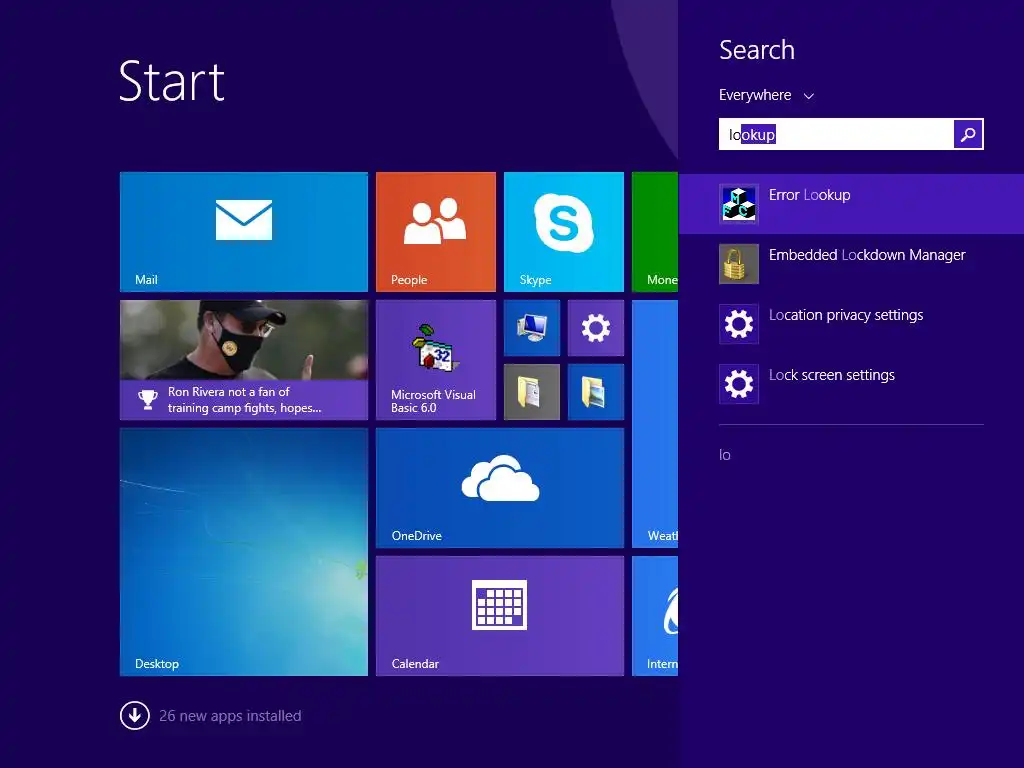Image resolution: width=1024 pixels, height=768 pixels.
Task: Click the padlock icon of Lockdown Manager
Action: (x=739, y=264)
